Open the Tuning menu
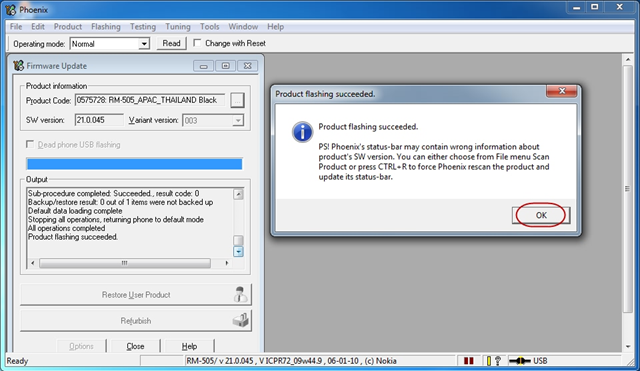 (178, 27)
